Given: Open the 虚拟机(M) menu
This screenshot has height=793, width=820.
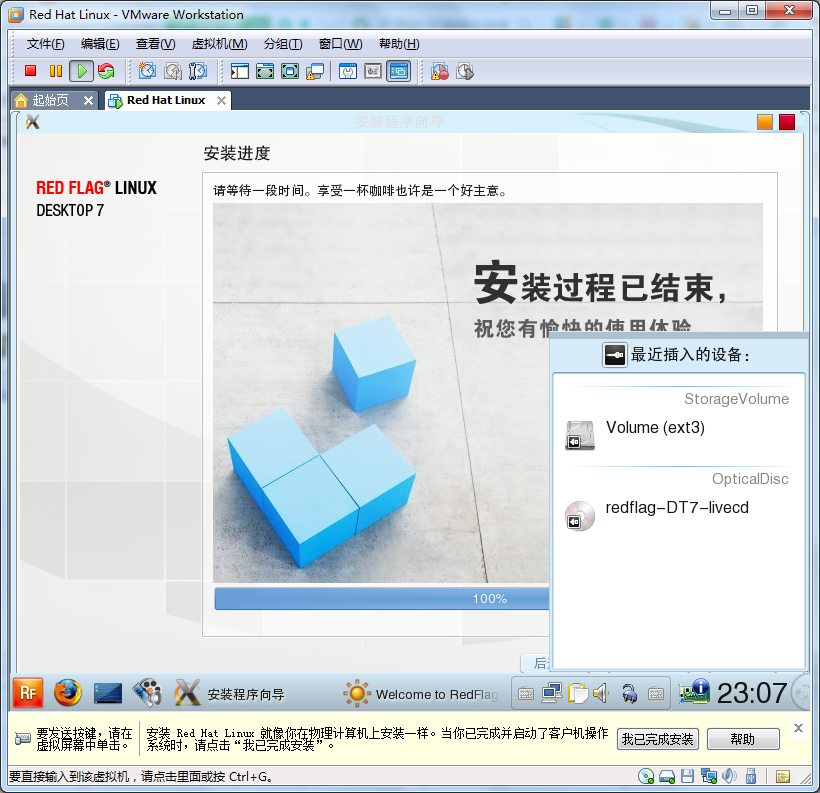Looking at the screenshot, I should [219, 44].
